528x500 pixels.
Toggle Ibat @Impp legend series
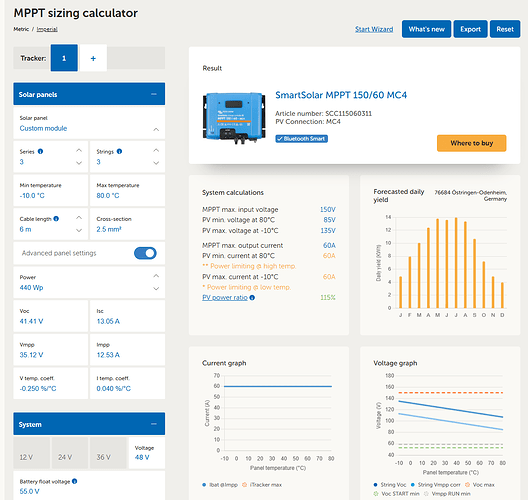coord(221,485)
